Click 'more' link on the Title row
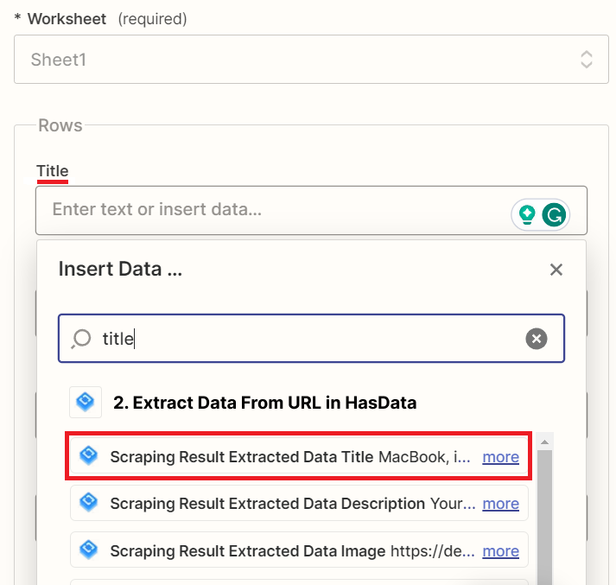The image size is (616, 585). (x=500, y=457)
